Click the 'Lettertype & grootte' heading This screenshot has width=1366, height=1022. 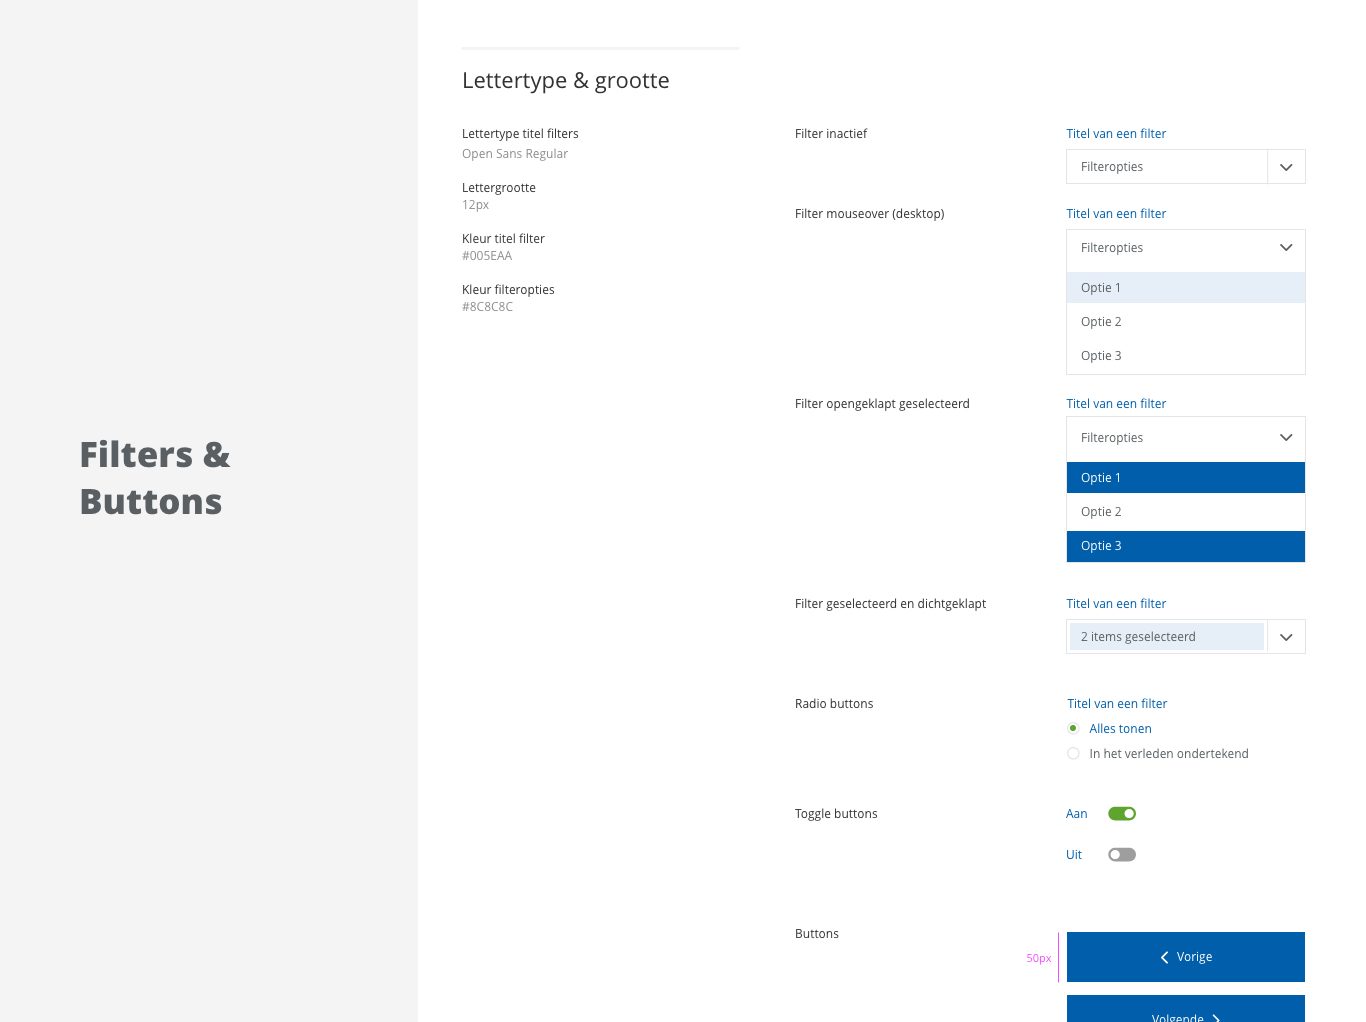(x=566, y=80)
